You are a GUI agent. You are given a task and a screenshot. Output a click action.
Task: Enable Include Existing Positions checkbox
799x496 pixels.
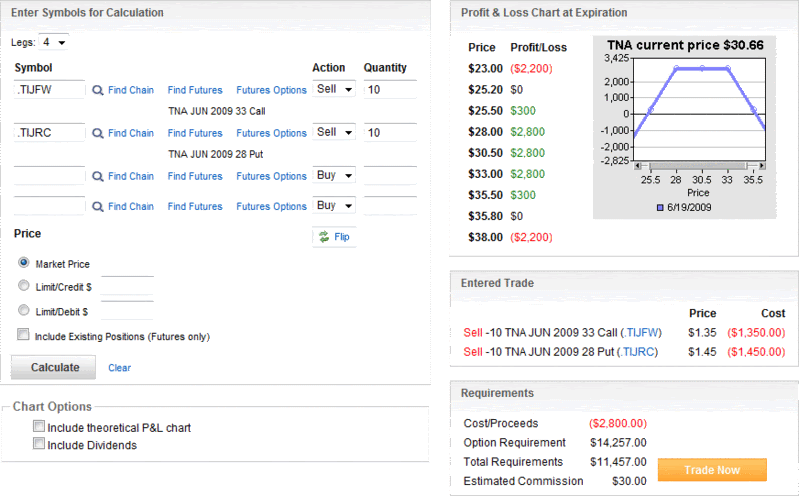point(24,336)
